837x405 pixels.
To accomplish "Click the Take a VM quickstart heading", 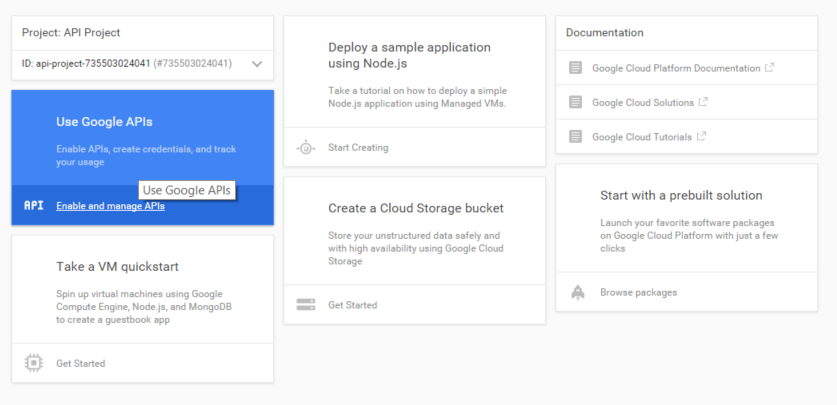I will tap(117, 267).
